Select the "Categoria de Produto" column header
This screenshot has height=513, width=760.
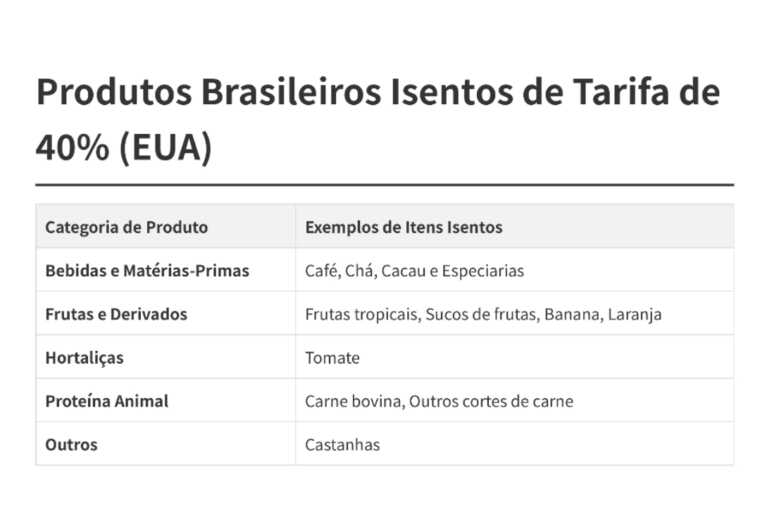click(126, 227)
